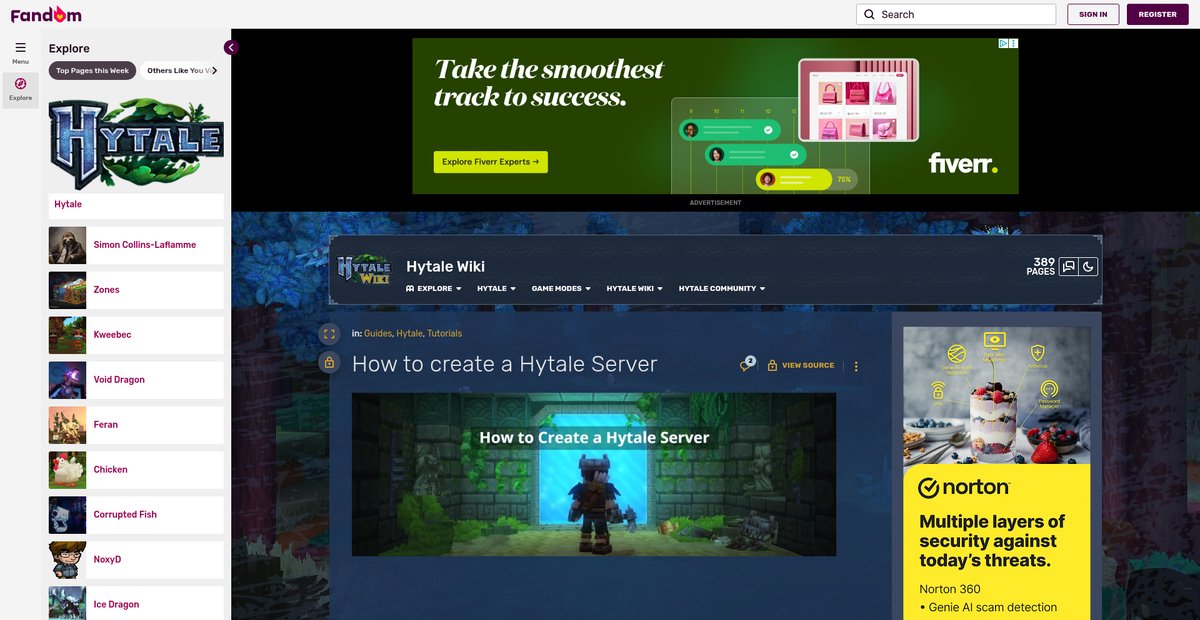Viewport: 1200px width, 620px height.
Task: Click the Kweebec thumbnail image
Action: click(68, 335)
